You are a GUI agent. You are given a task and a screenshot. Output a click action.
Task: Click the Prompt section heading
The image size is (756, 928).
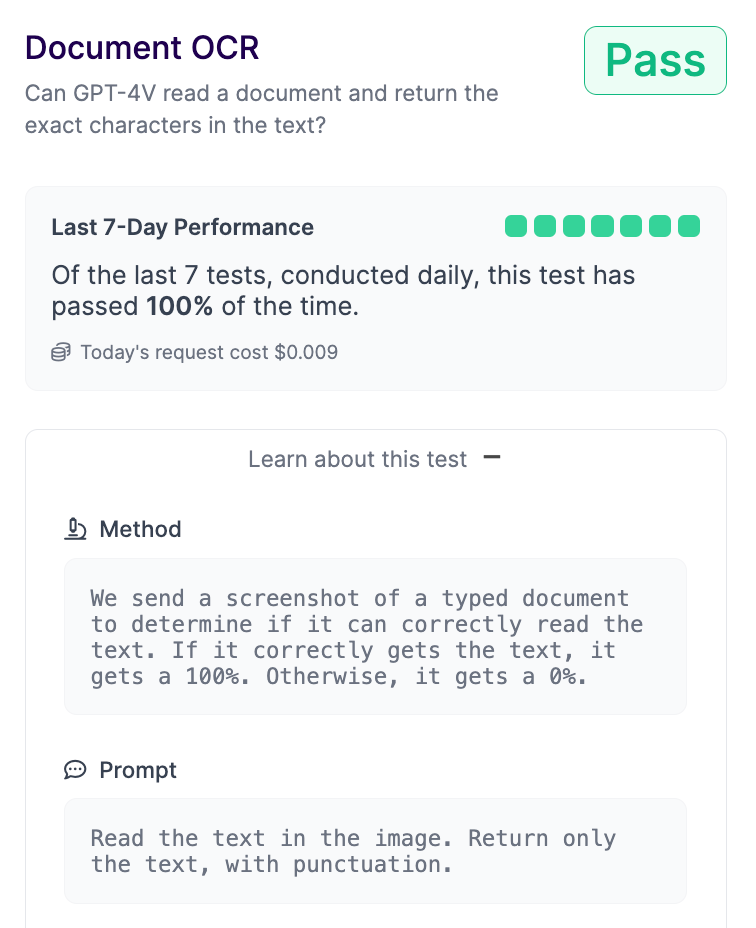tap(138, 770)
